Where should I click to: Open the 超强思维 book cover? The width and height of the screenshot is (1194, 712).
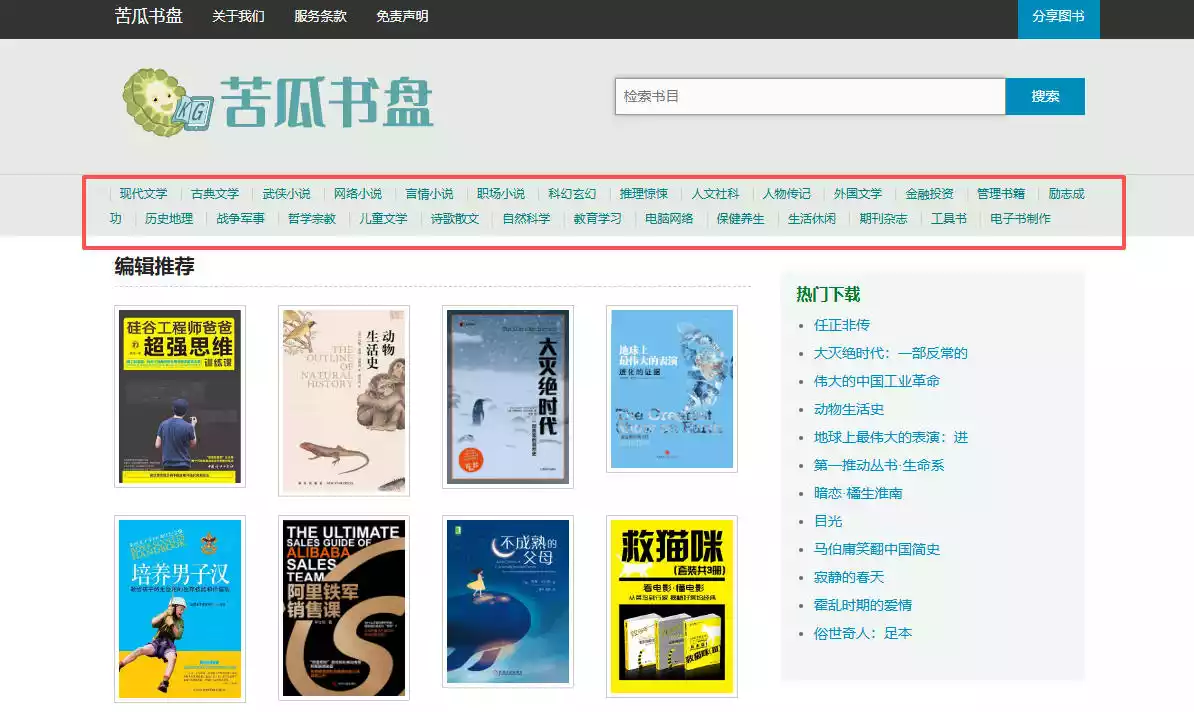click(x=180, y=396)
